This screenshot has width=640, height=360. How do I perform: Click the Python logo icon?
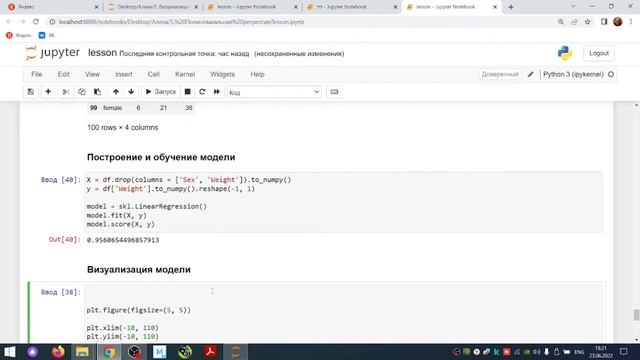[565, 53]
